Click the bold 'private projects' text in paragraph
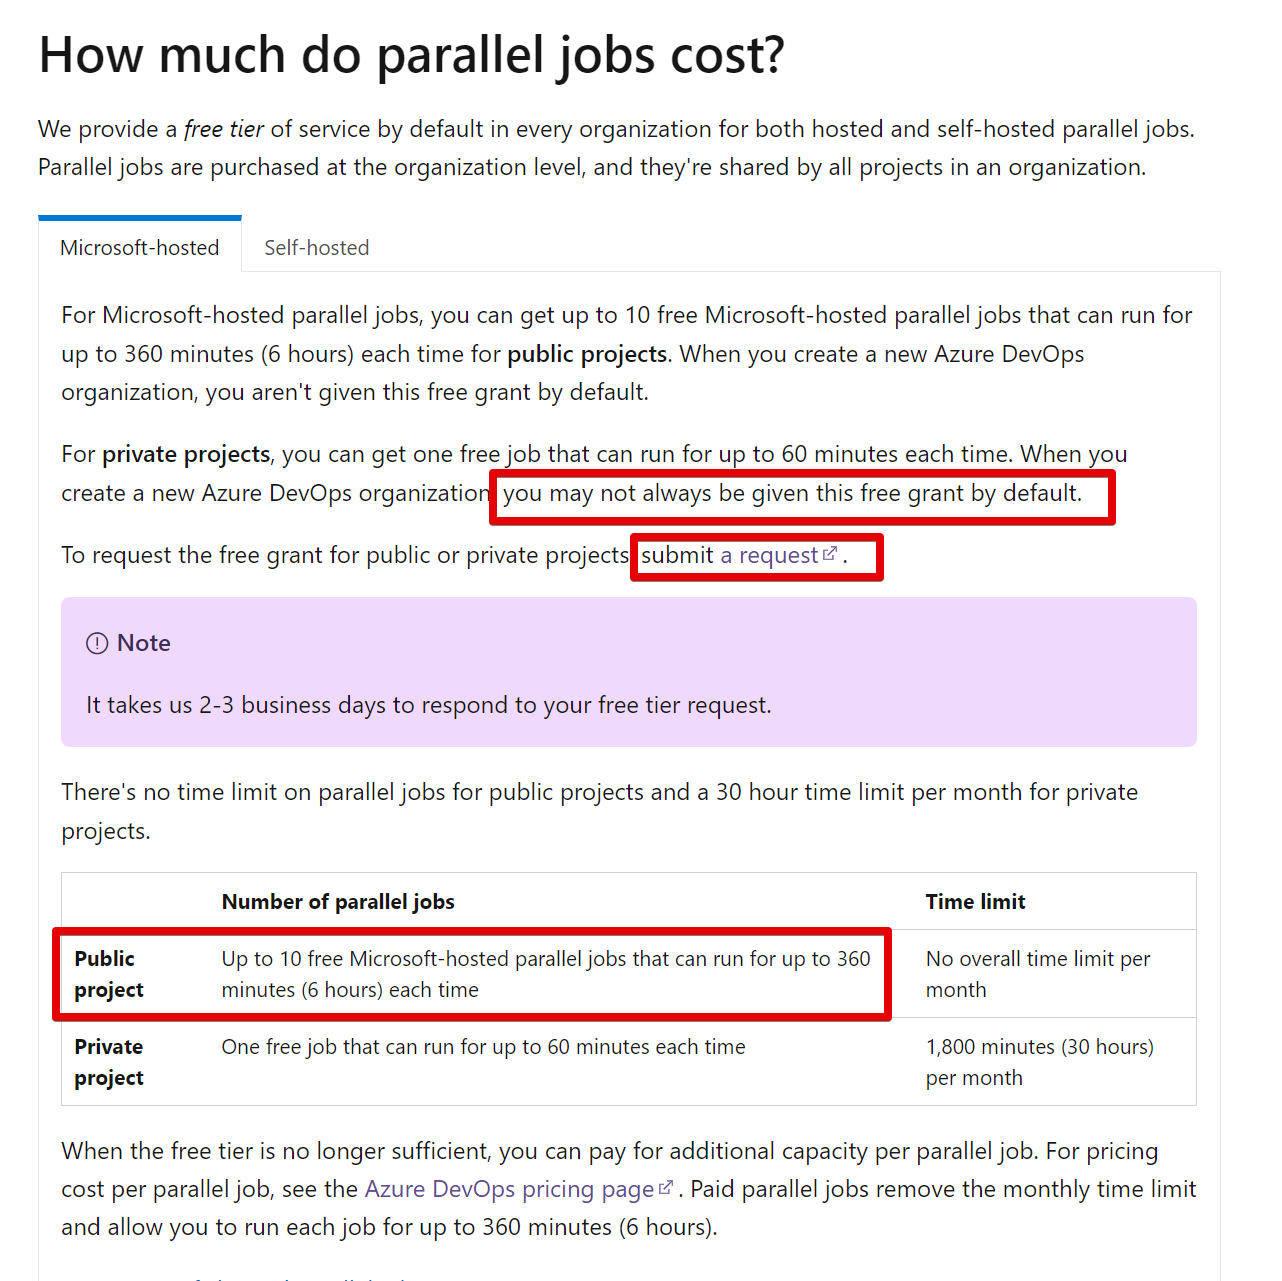The height and width of the screenshot is (1281, 1282). pyautogui.click(x=186, y=454)
